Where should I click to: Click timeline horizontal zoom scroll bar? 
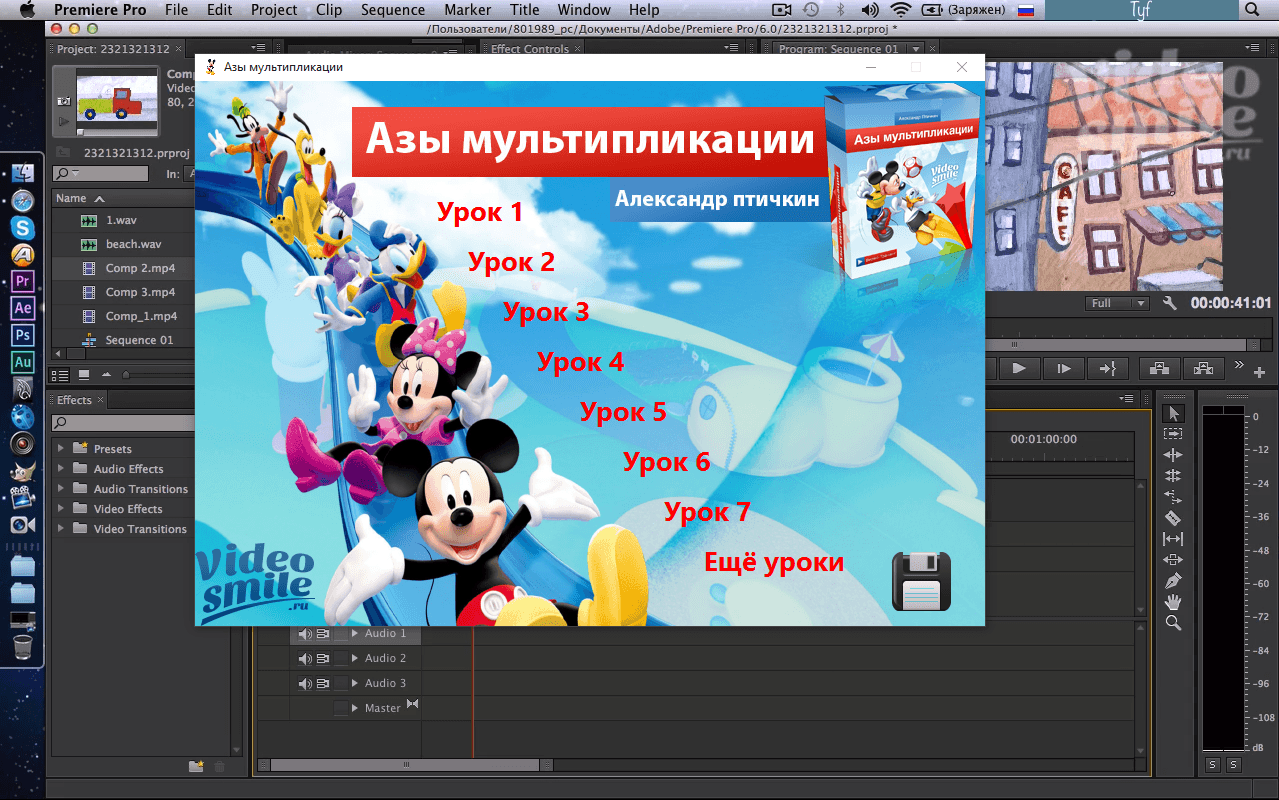pyautogui.click(x=406, y=765)
